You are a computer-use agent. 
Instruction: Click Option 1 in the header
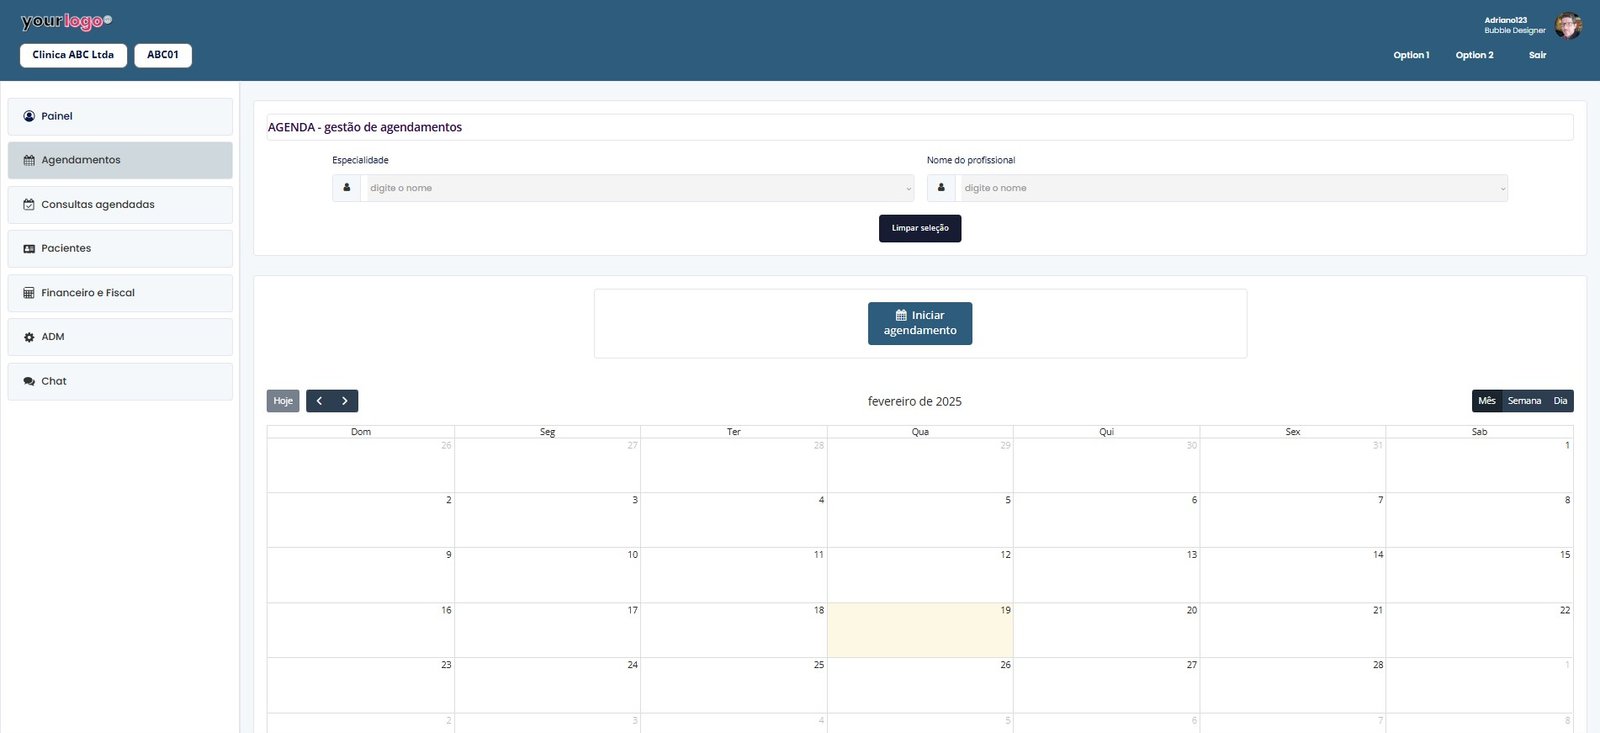point(1411,55)
